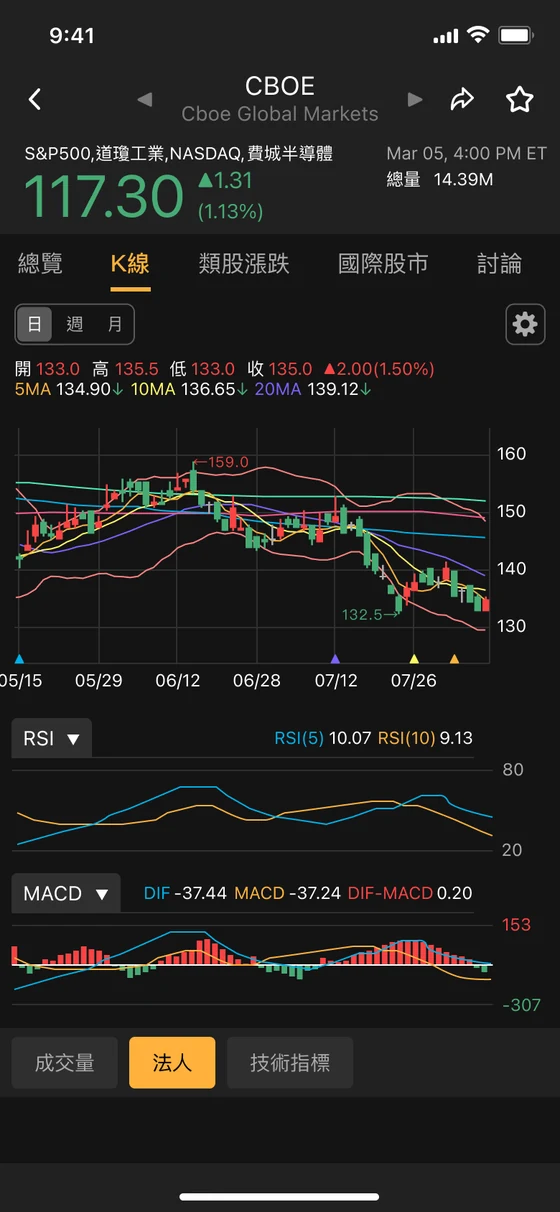
Task: Tap the RSI(5) 10.07 reading
Action: [x=323, y=738]
